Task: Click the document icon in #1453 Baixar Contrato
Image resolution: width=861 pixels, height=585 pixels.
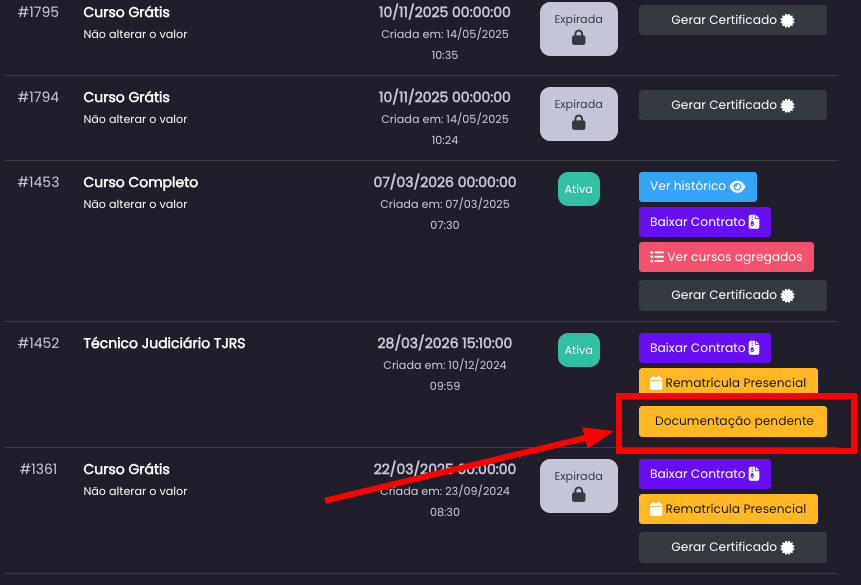Action: (755, 222)
